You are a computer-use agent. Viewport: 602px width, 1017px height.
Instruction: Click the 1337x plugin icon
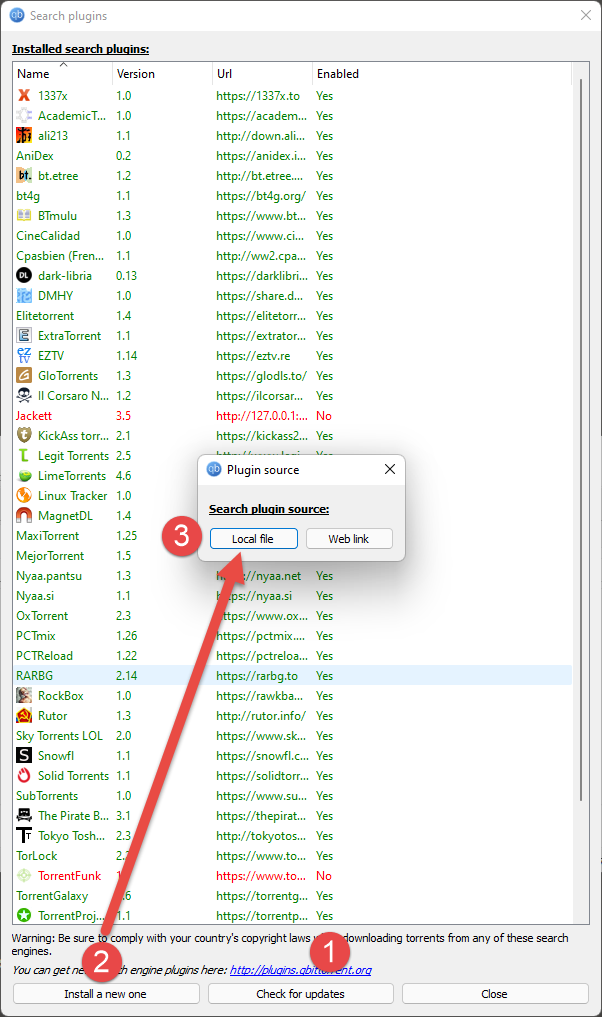pos(24,95)
